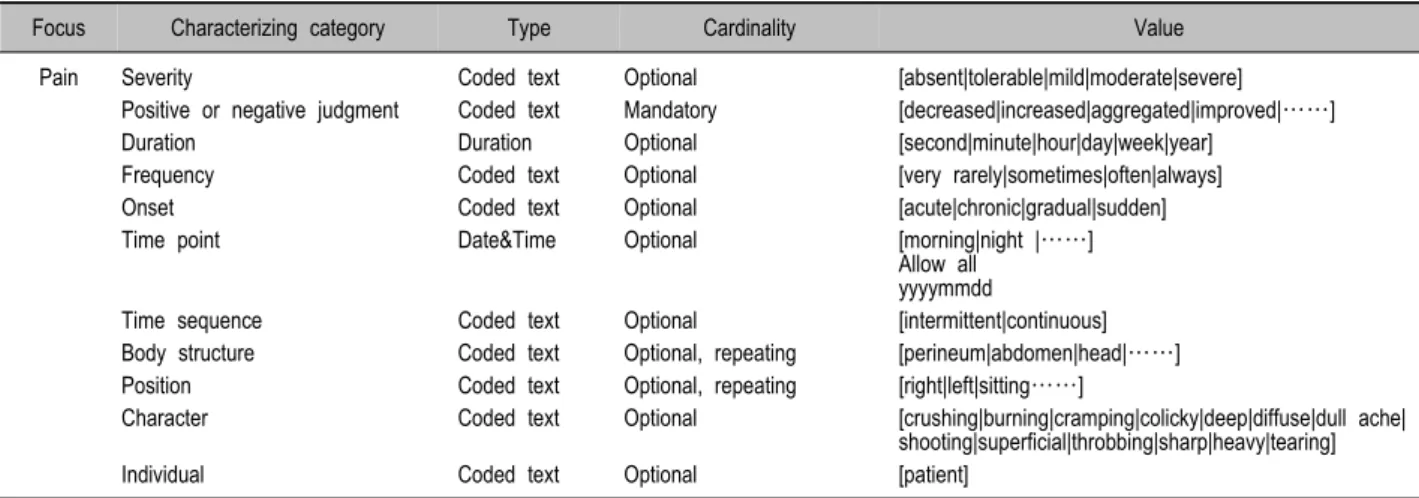
Task: Select Position's Optional, repeating cell
Action: point(709,386)
